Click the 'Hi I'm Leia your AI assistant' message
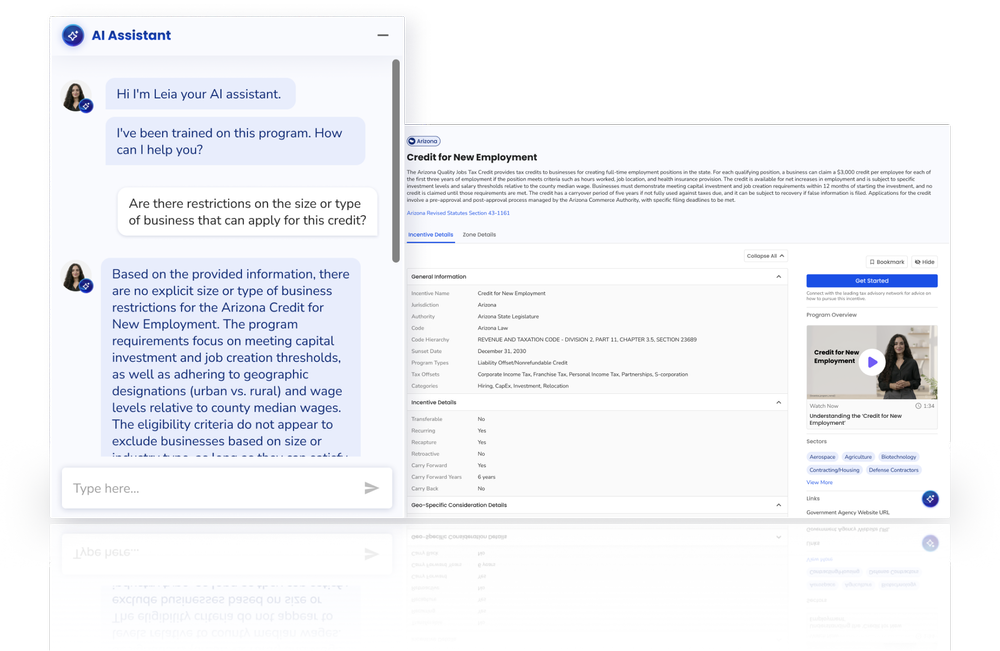 click(x=200, y=94)
